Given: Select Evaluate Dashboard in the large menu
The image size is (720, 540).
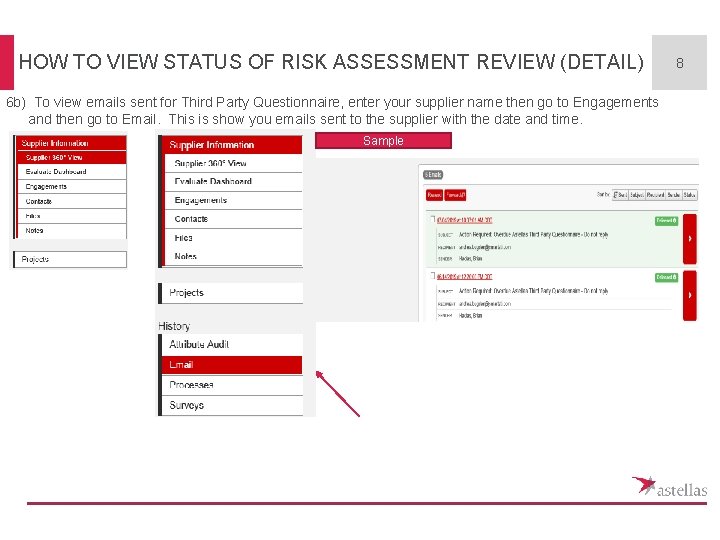Looking at the screenshot, I should 233,181.
